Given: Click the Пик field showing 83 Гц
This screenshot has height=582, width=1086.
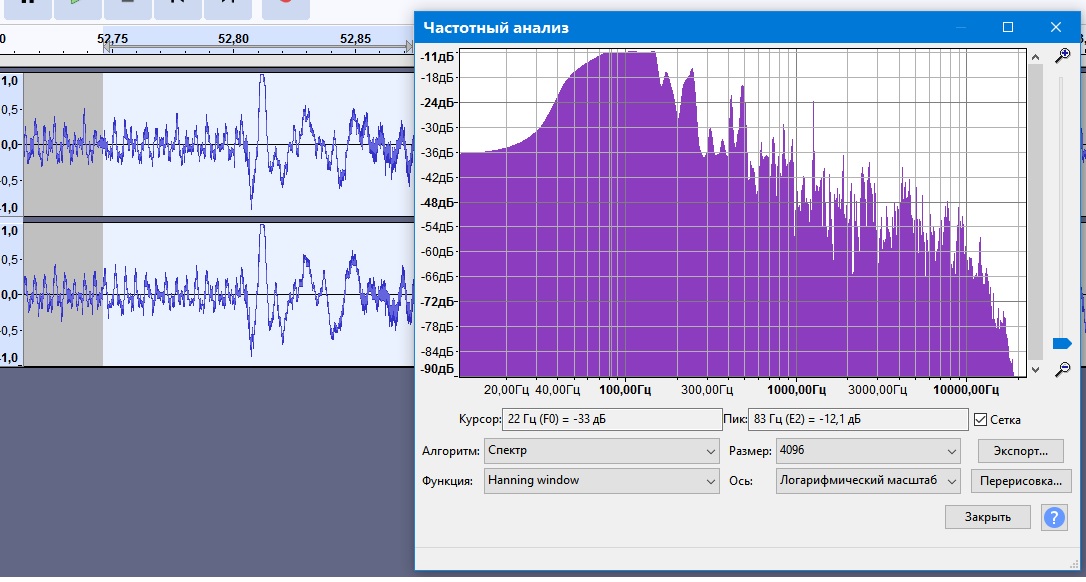Looking at the screenshot, I should click(858, 420).
